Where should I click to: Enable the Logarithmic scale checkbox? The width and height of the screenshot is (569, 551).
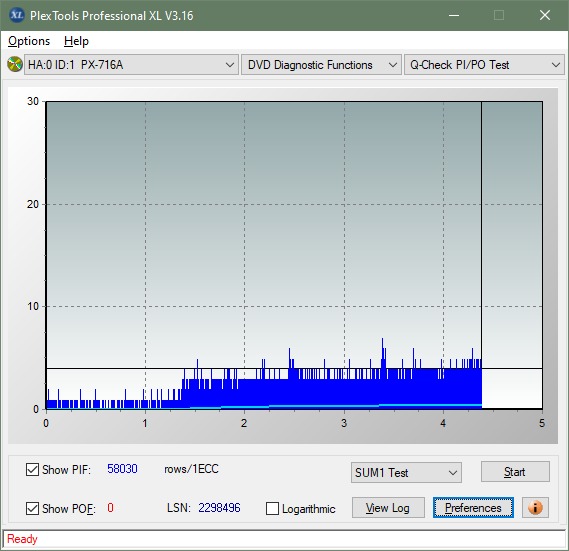[272, 509]
